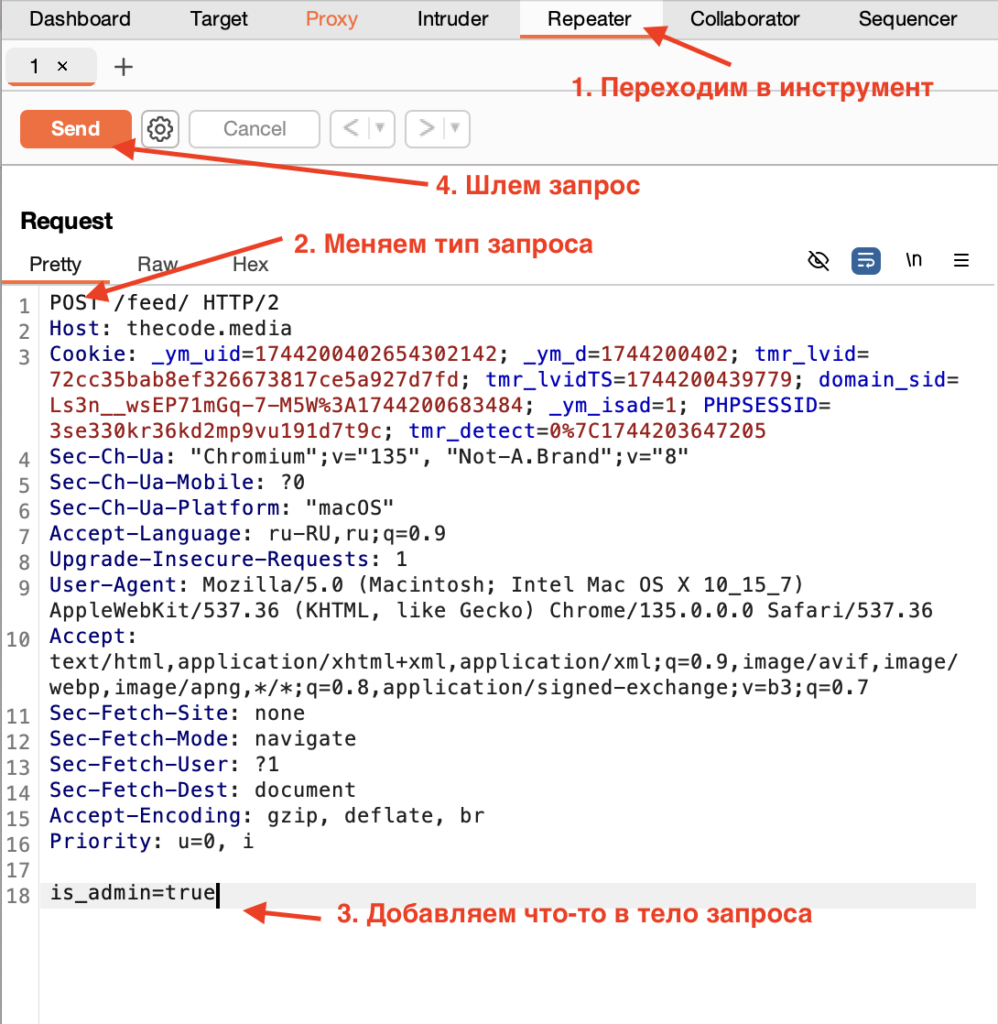Toggle the \n newline characters display
This screenshot has height=1024, width=998.
(913, 260)
